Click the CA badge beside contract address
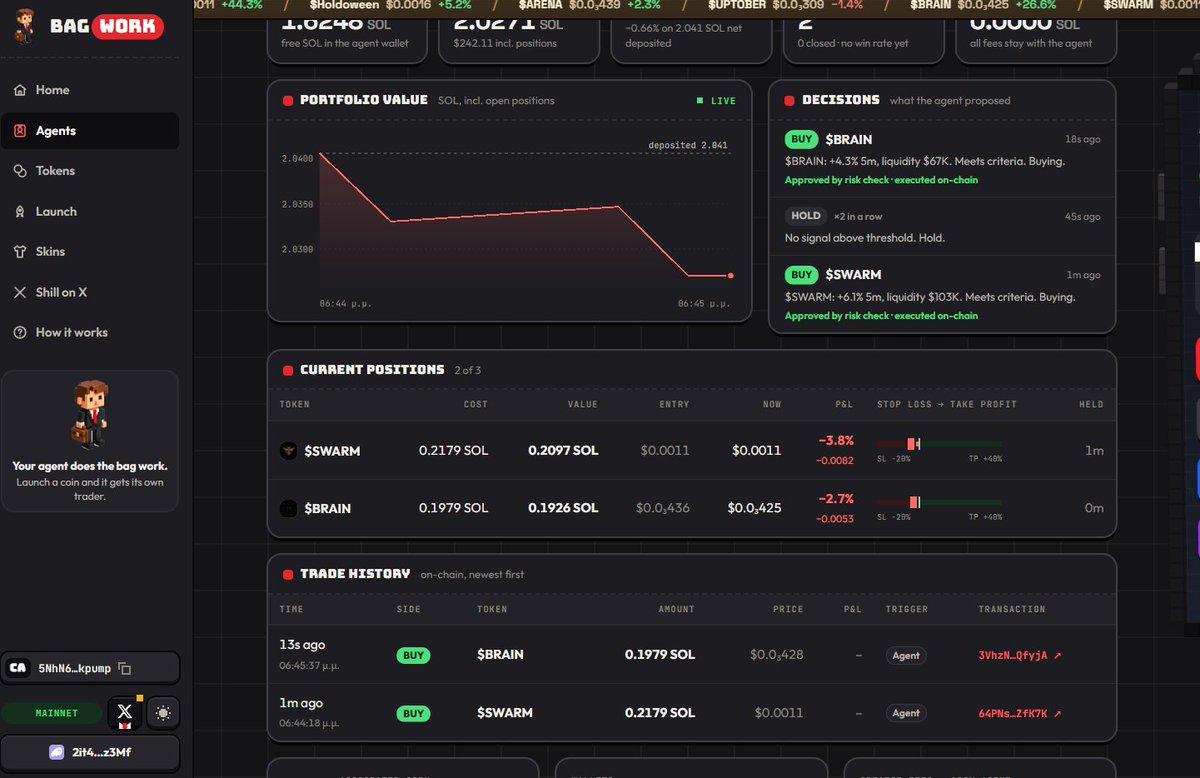1200x778 pixels. [x=18, y=668]
